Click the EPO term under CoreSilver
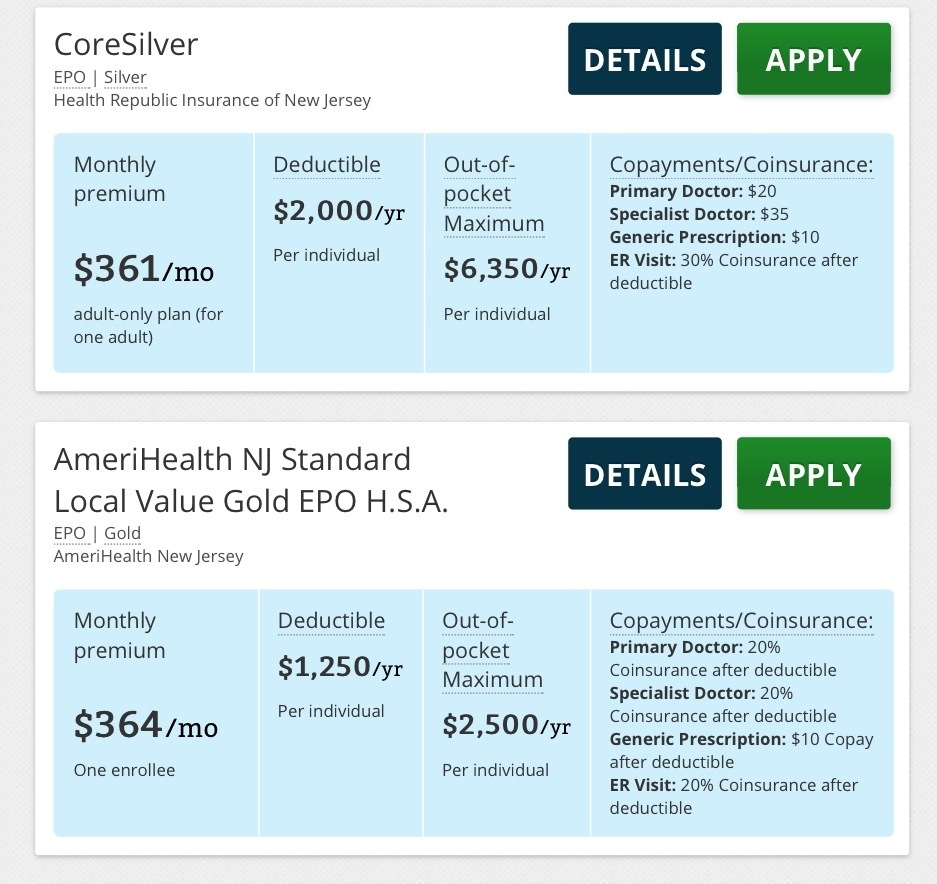 point(69,77)
